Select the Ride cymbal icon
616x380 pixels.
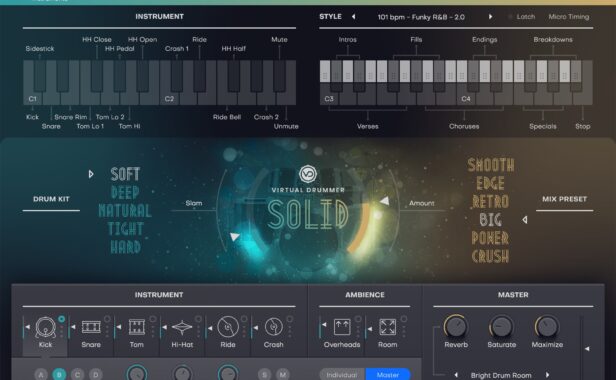[228, 327]
